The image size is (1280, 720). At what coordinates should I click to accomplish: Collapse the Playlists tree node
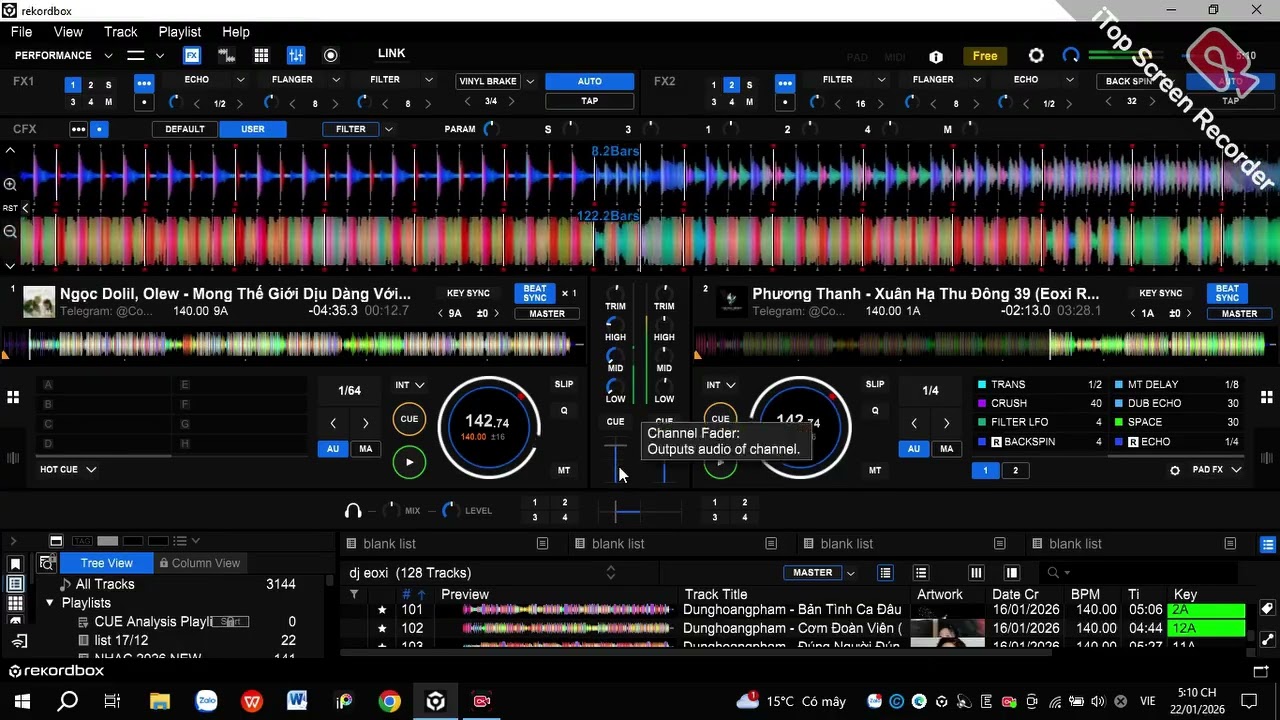coord(50,603)
